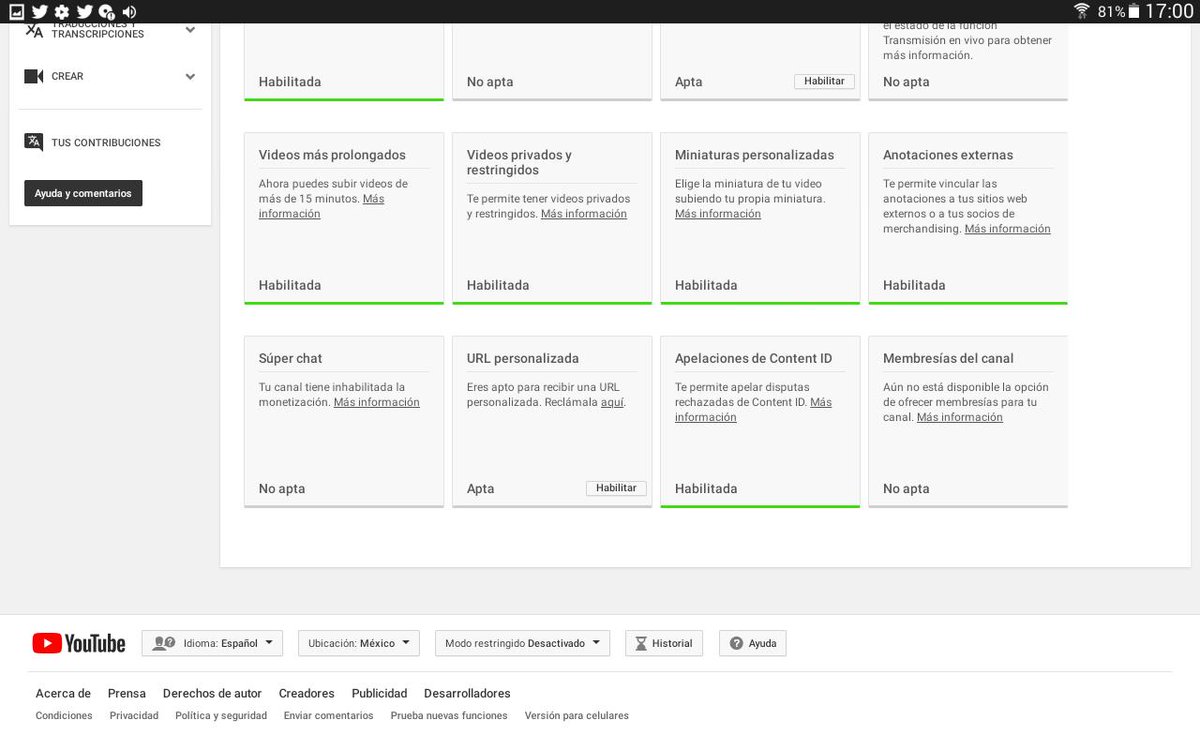Click Versión para celulares link
The height and width of the screenshot is (750, 1200).
[x=577, y=716]
